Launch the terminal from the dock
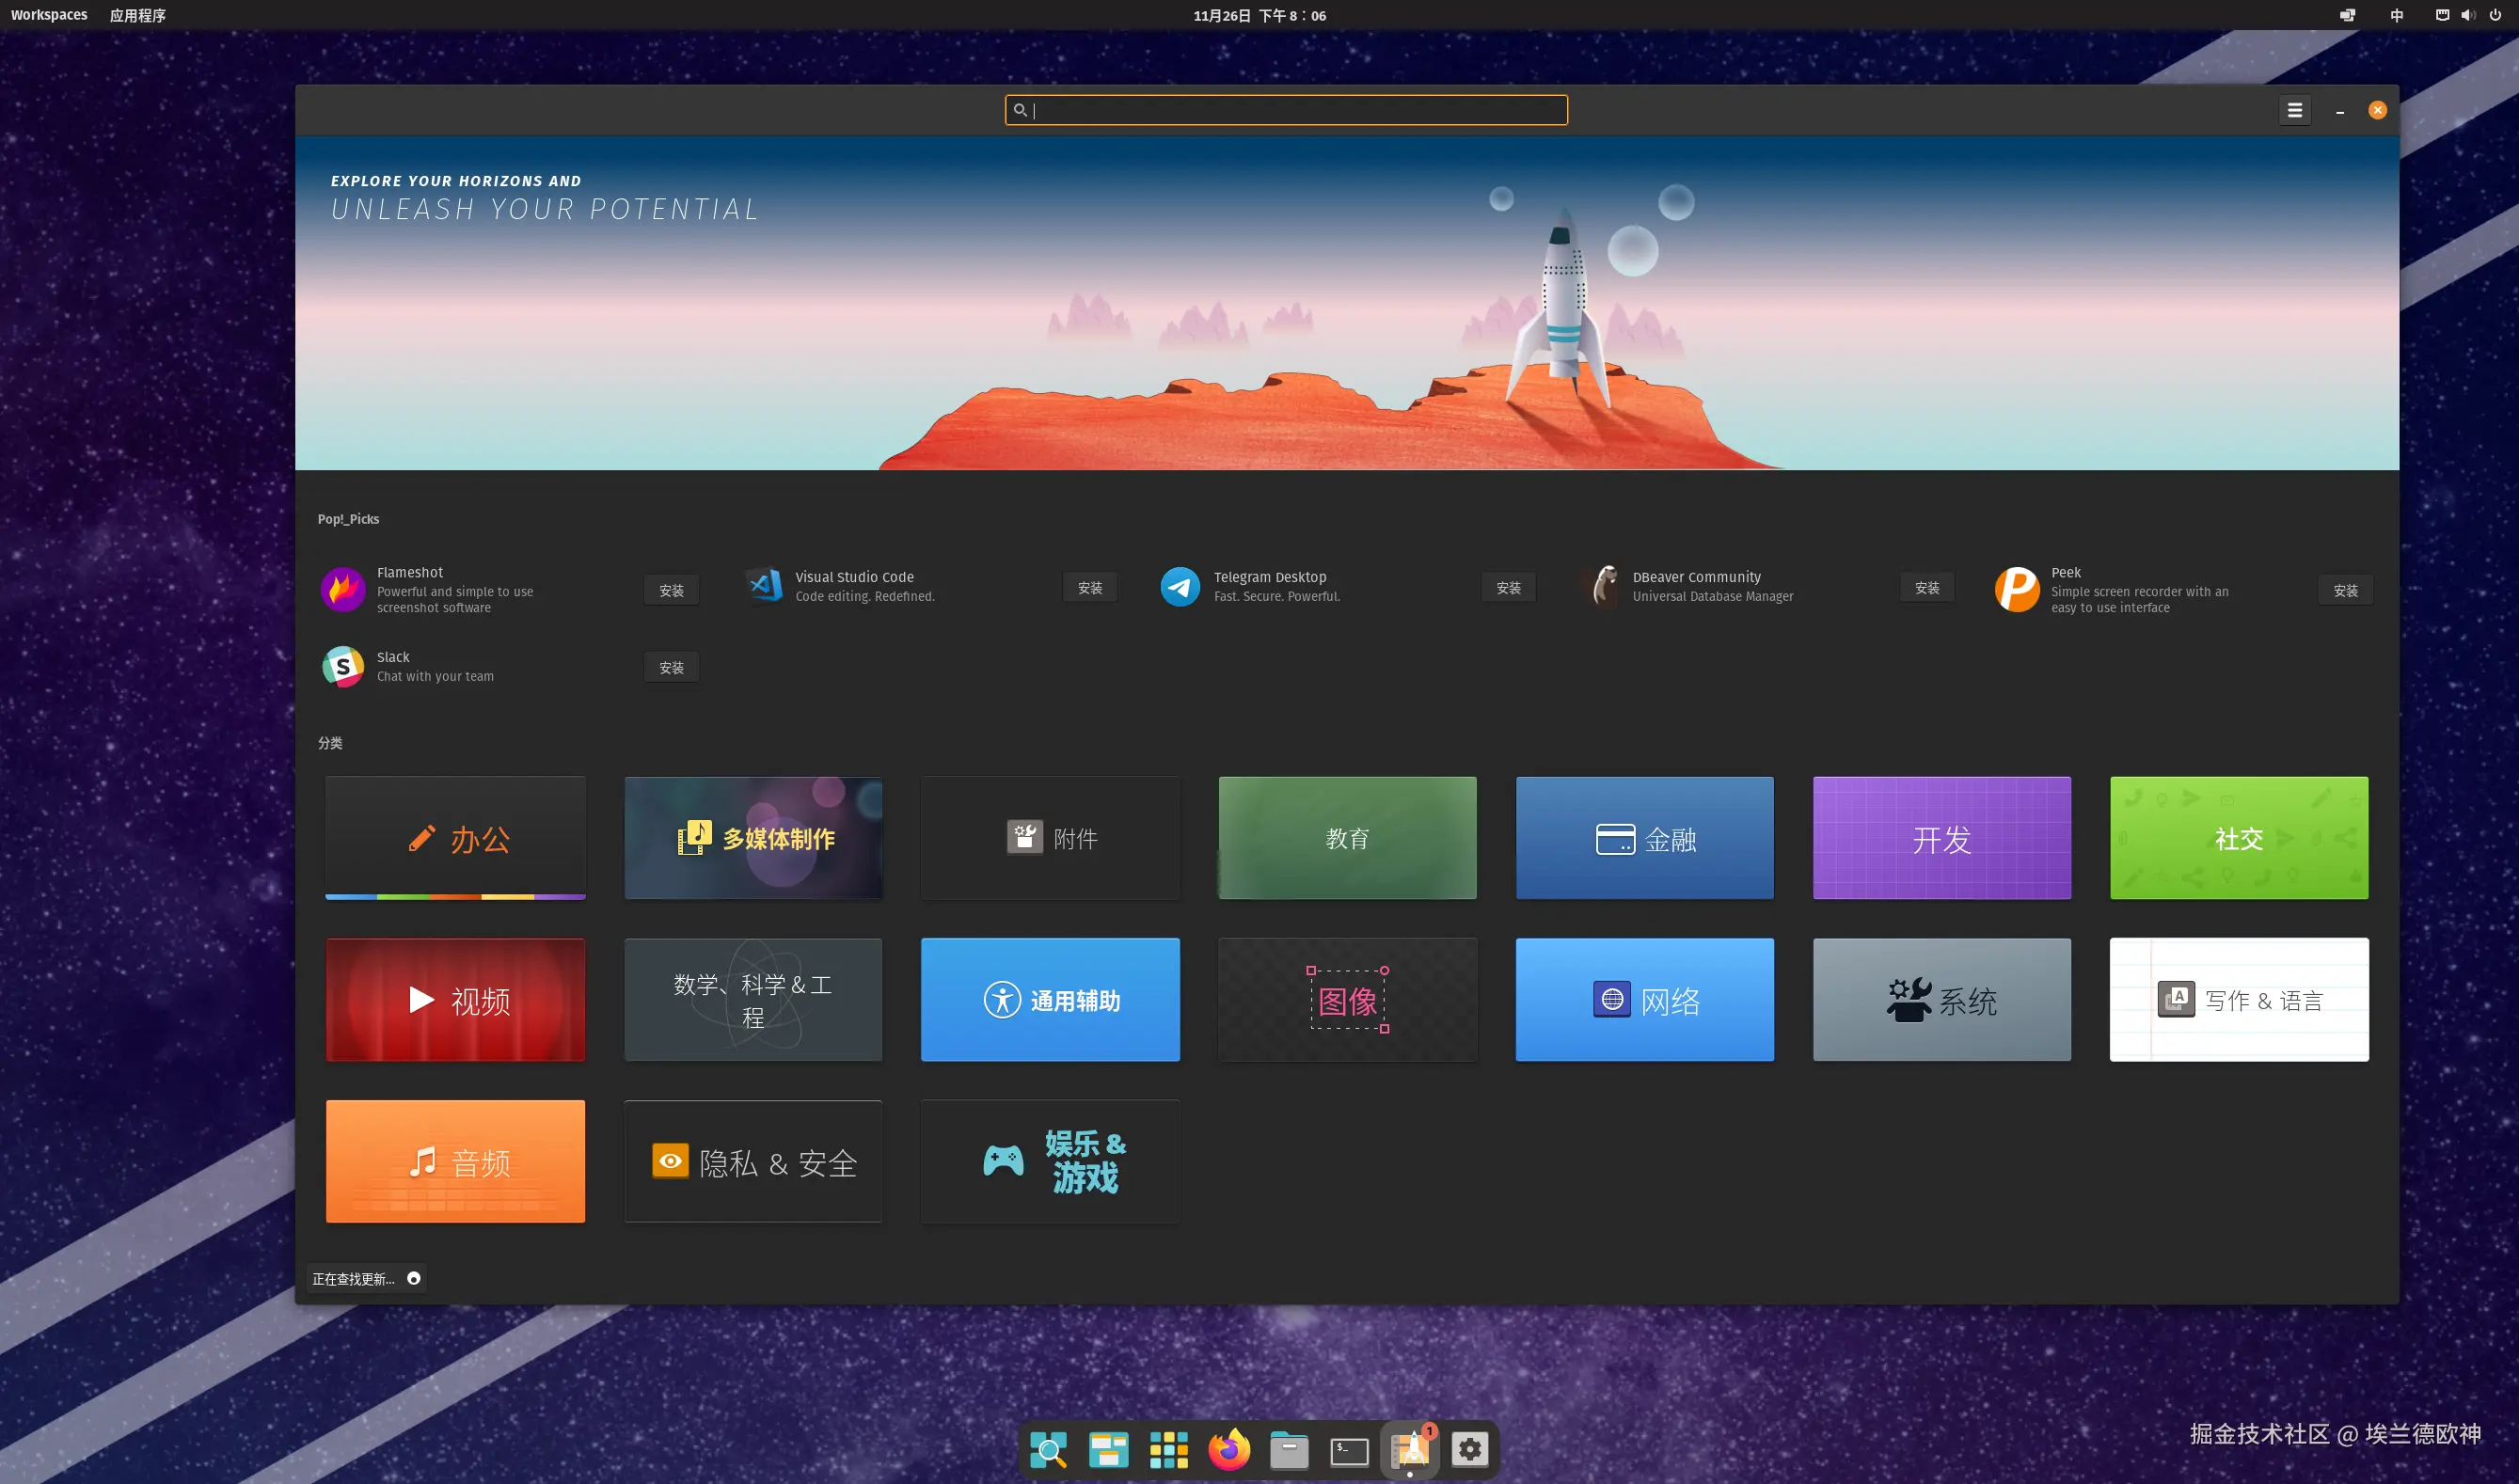Image resolution: width=2519 pixels, height=1484 pixels. point(1348,1449)
